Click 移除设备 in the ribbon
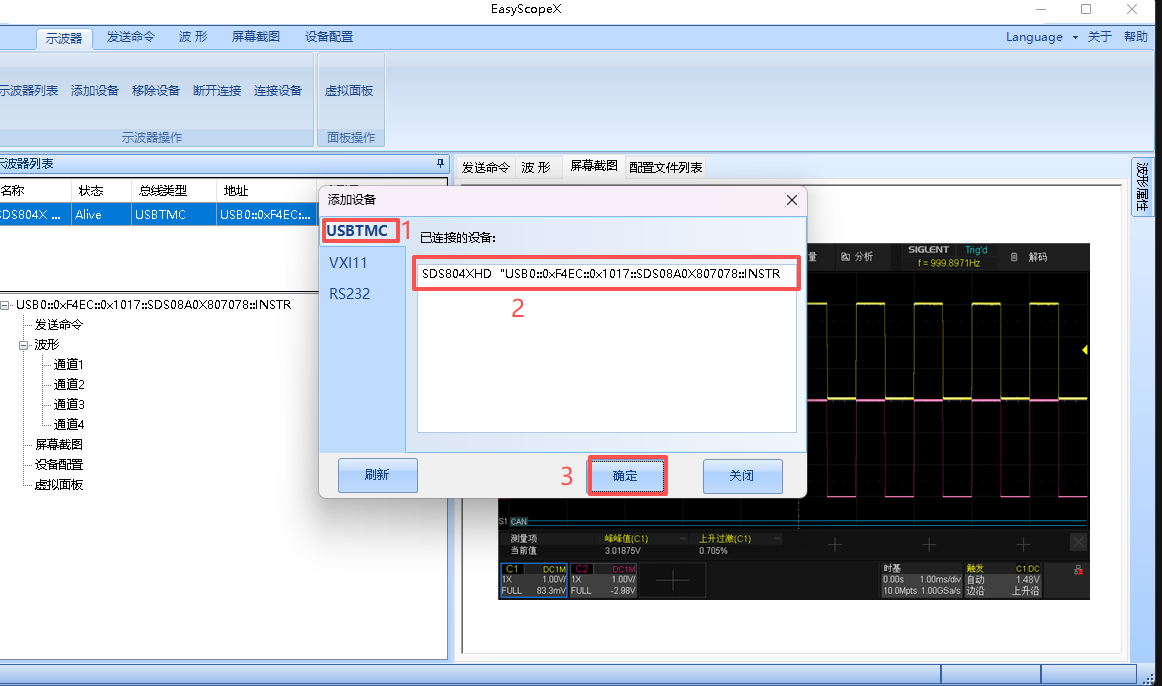This screenshot has height=686, width=1162. (x=156, y=90)
